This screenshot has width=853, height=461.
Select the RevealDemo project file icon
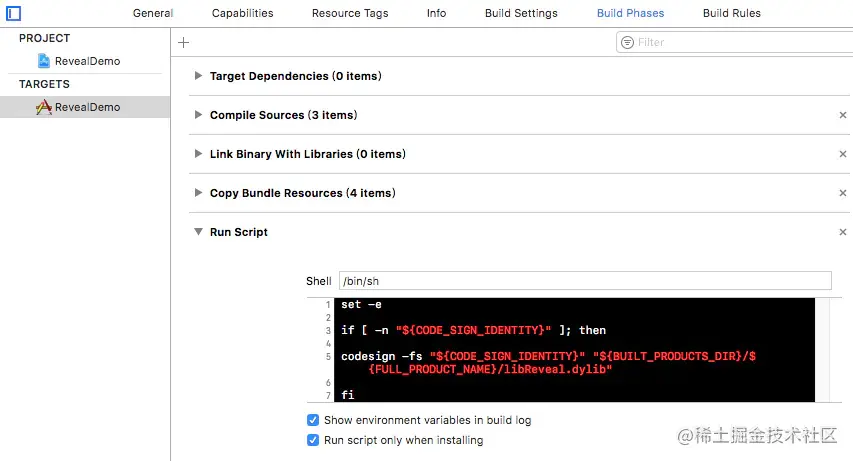[44, 61]
